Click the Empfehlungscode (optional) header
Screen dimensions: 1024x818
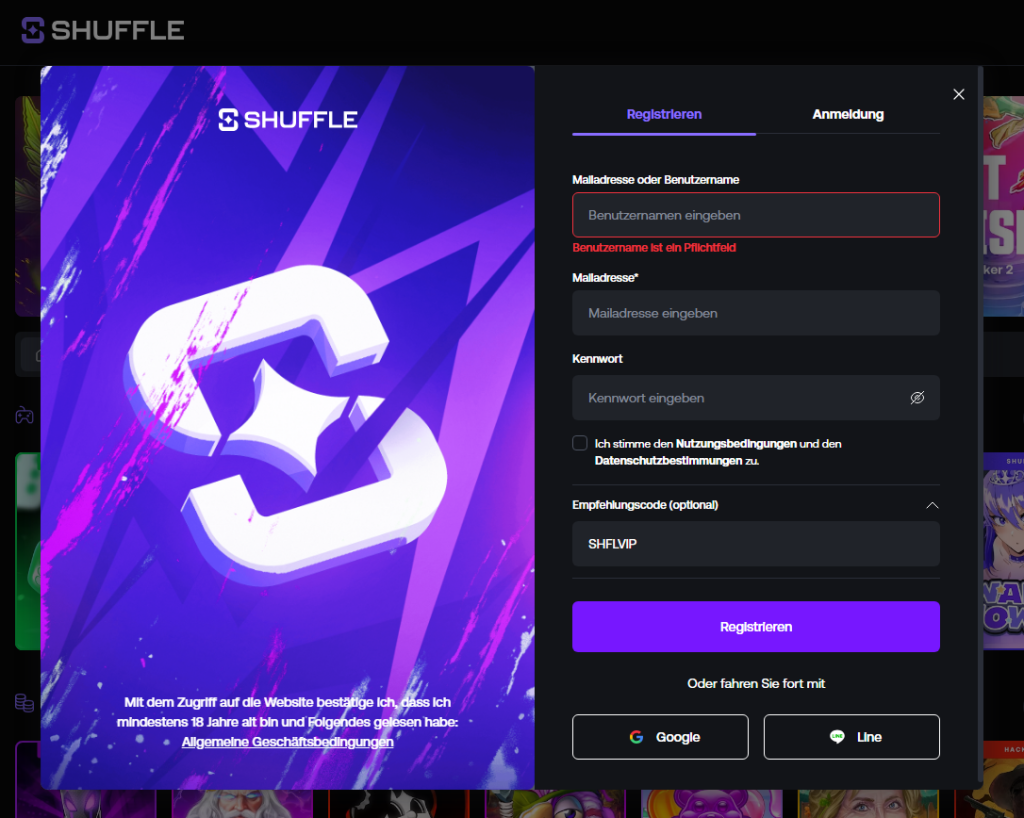click(x=645, y=505)
